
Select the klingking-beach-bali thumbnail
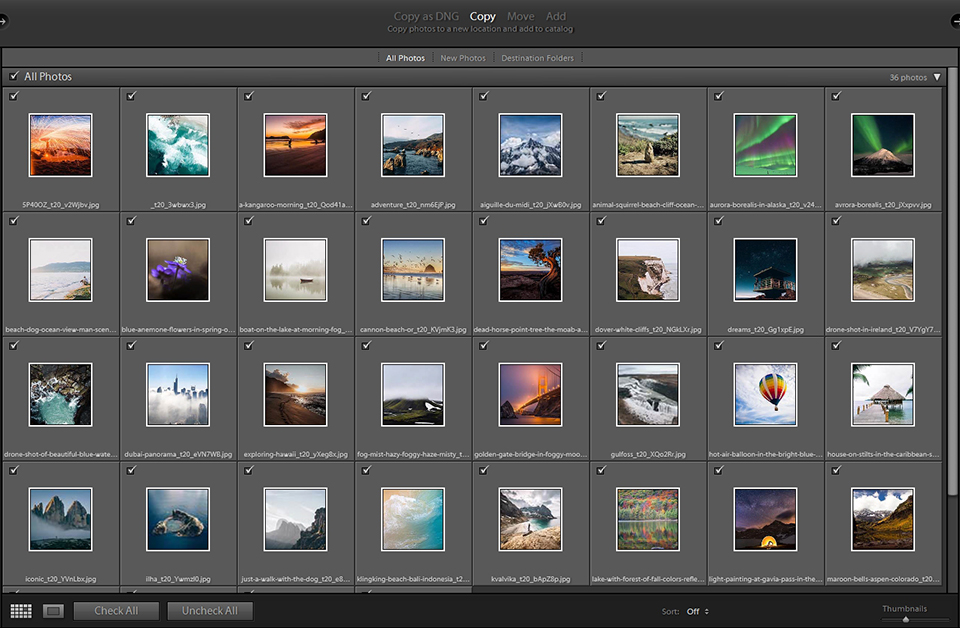click(413, 520)
